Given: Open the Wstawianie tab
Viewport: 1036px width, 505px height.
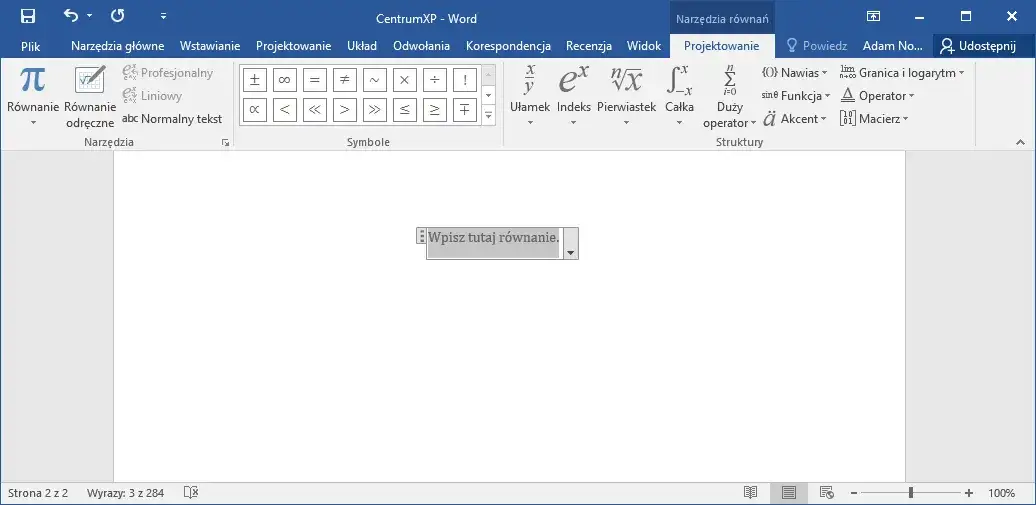Looking at the screenshot, I should pos(210,46).
